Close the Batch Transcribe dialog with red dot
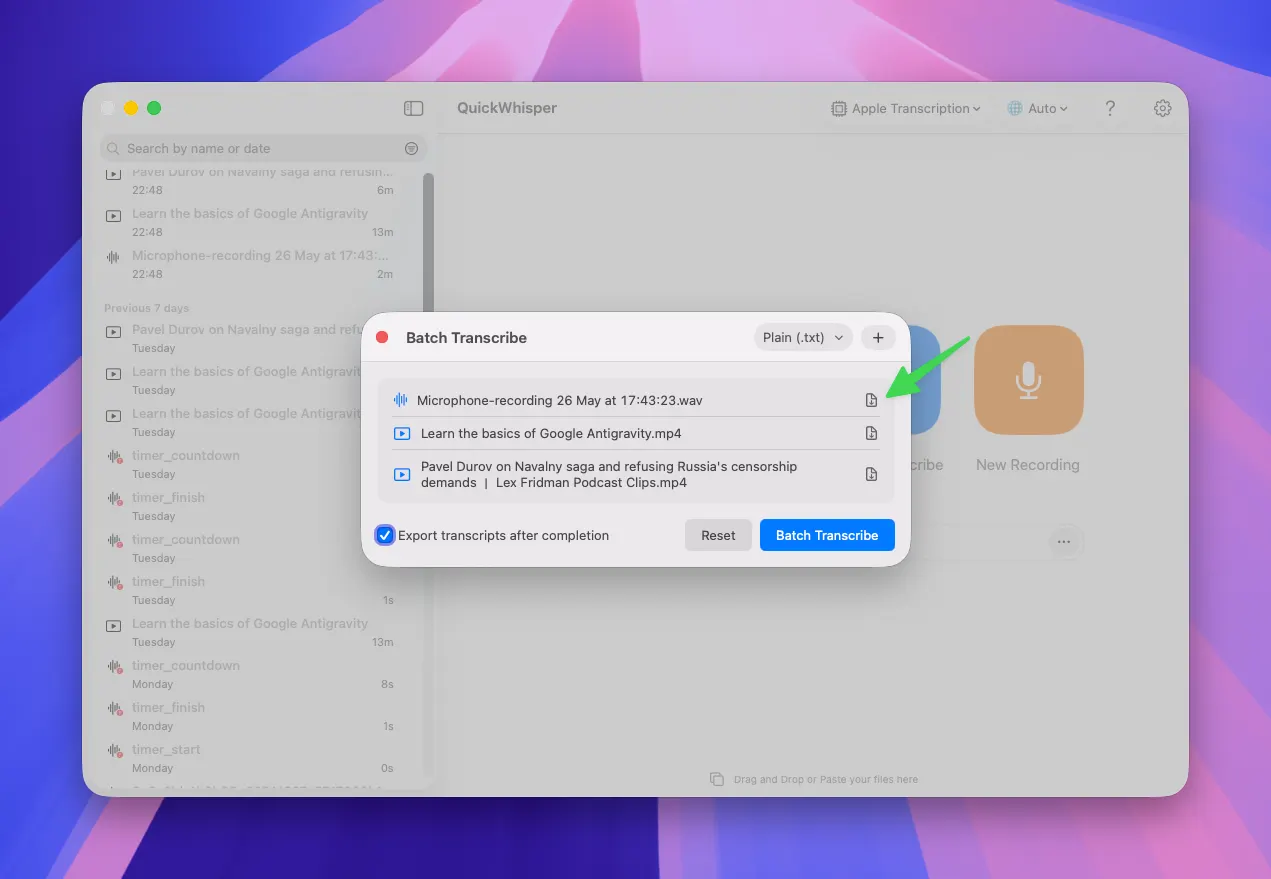1271x879 pixels. point(382,338)
